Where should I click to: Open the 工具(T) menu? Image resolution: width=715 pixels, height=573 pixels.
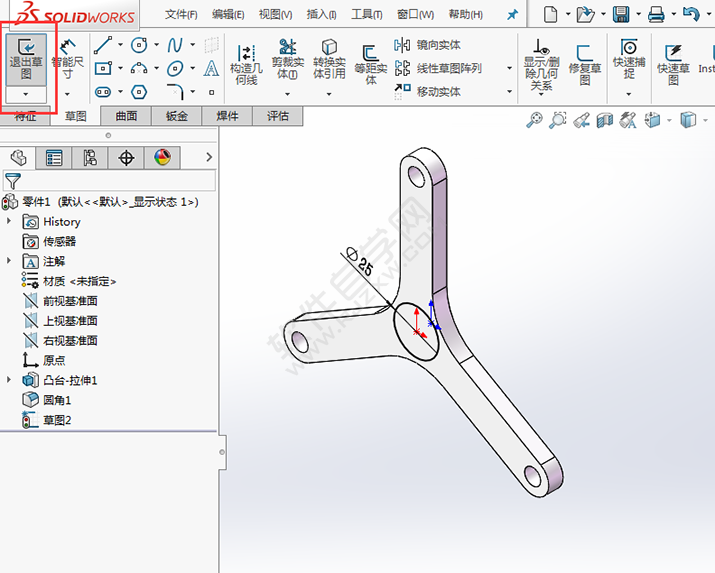click(x=367, y=15)
